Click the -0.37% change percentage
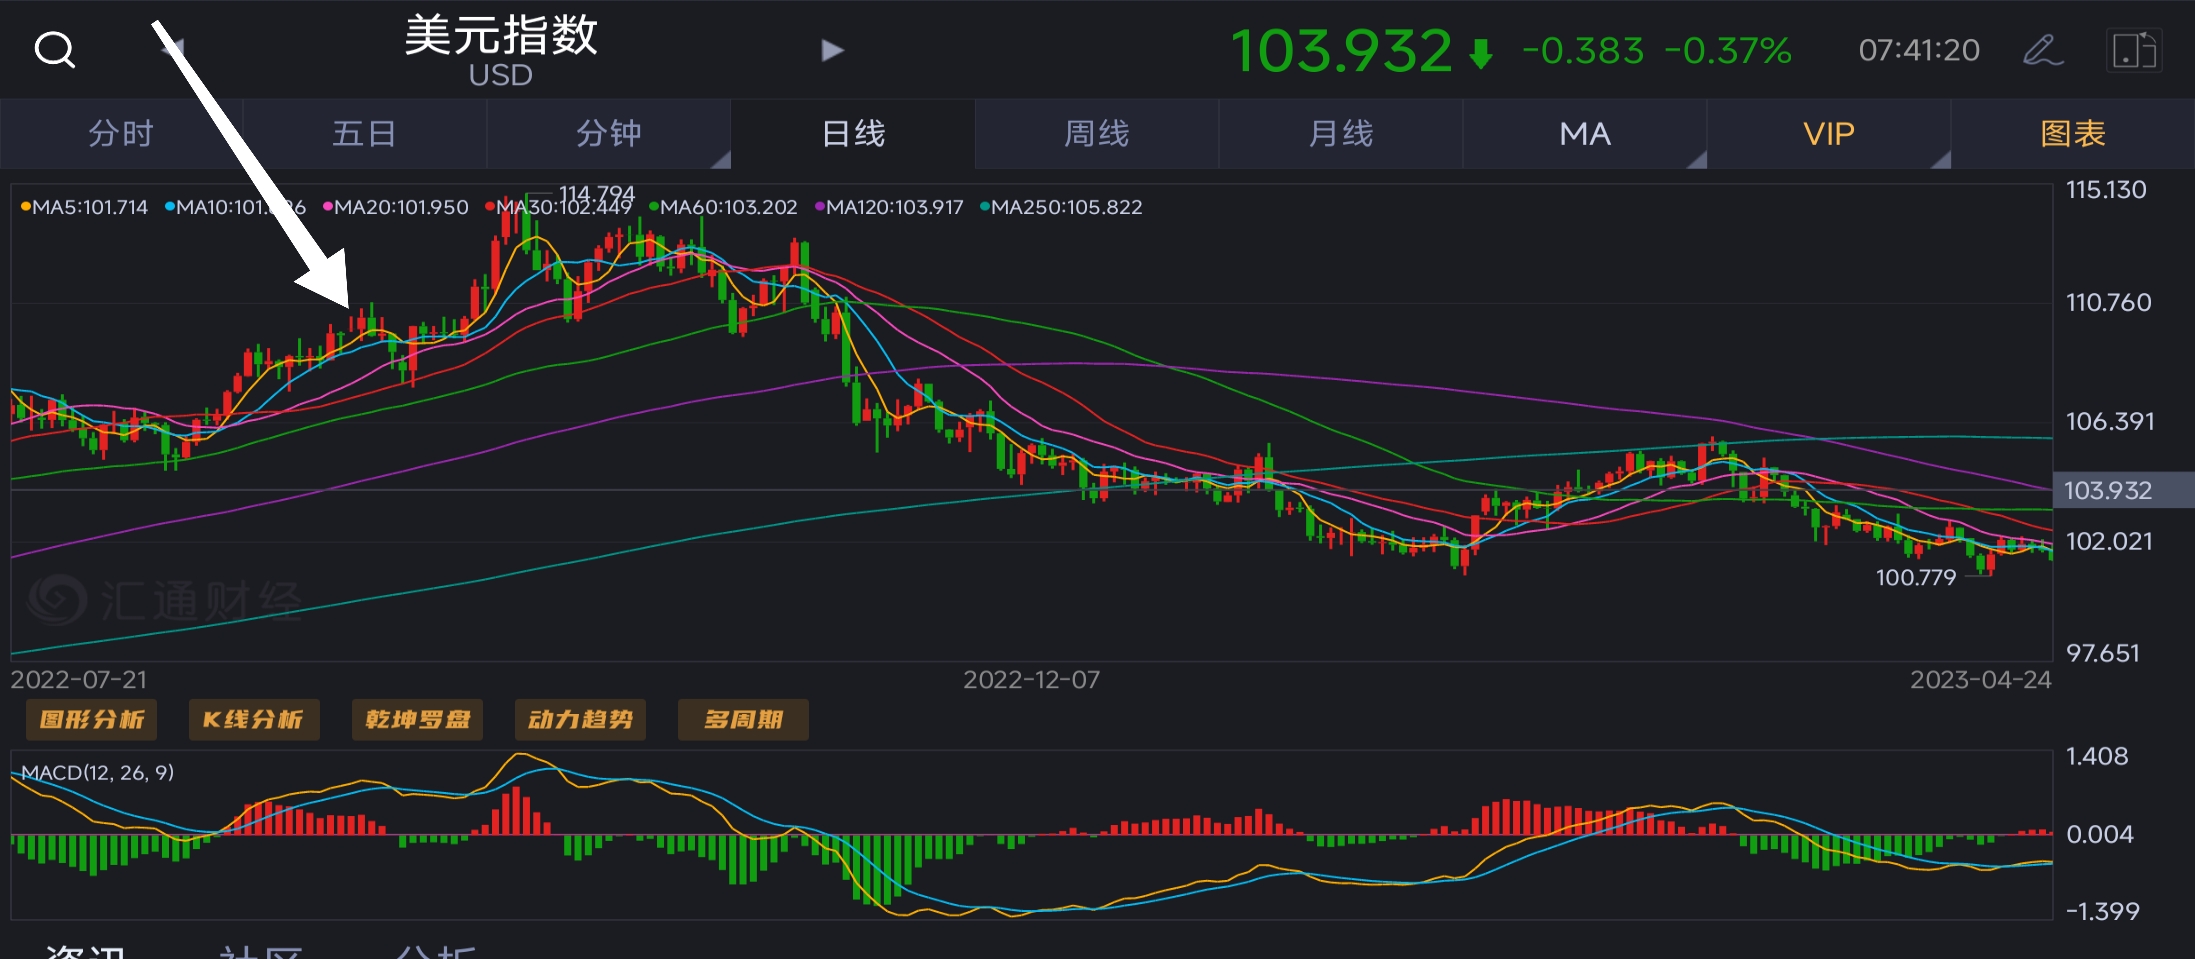Image resolution: width=2195 pixels, height=959 pixels. (x=1728, y=50)
